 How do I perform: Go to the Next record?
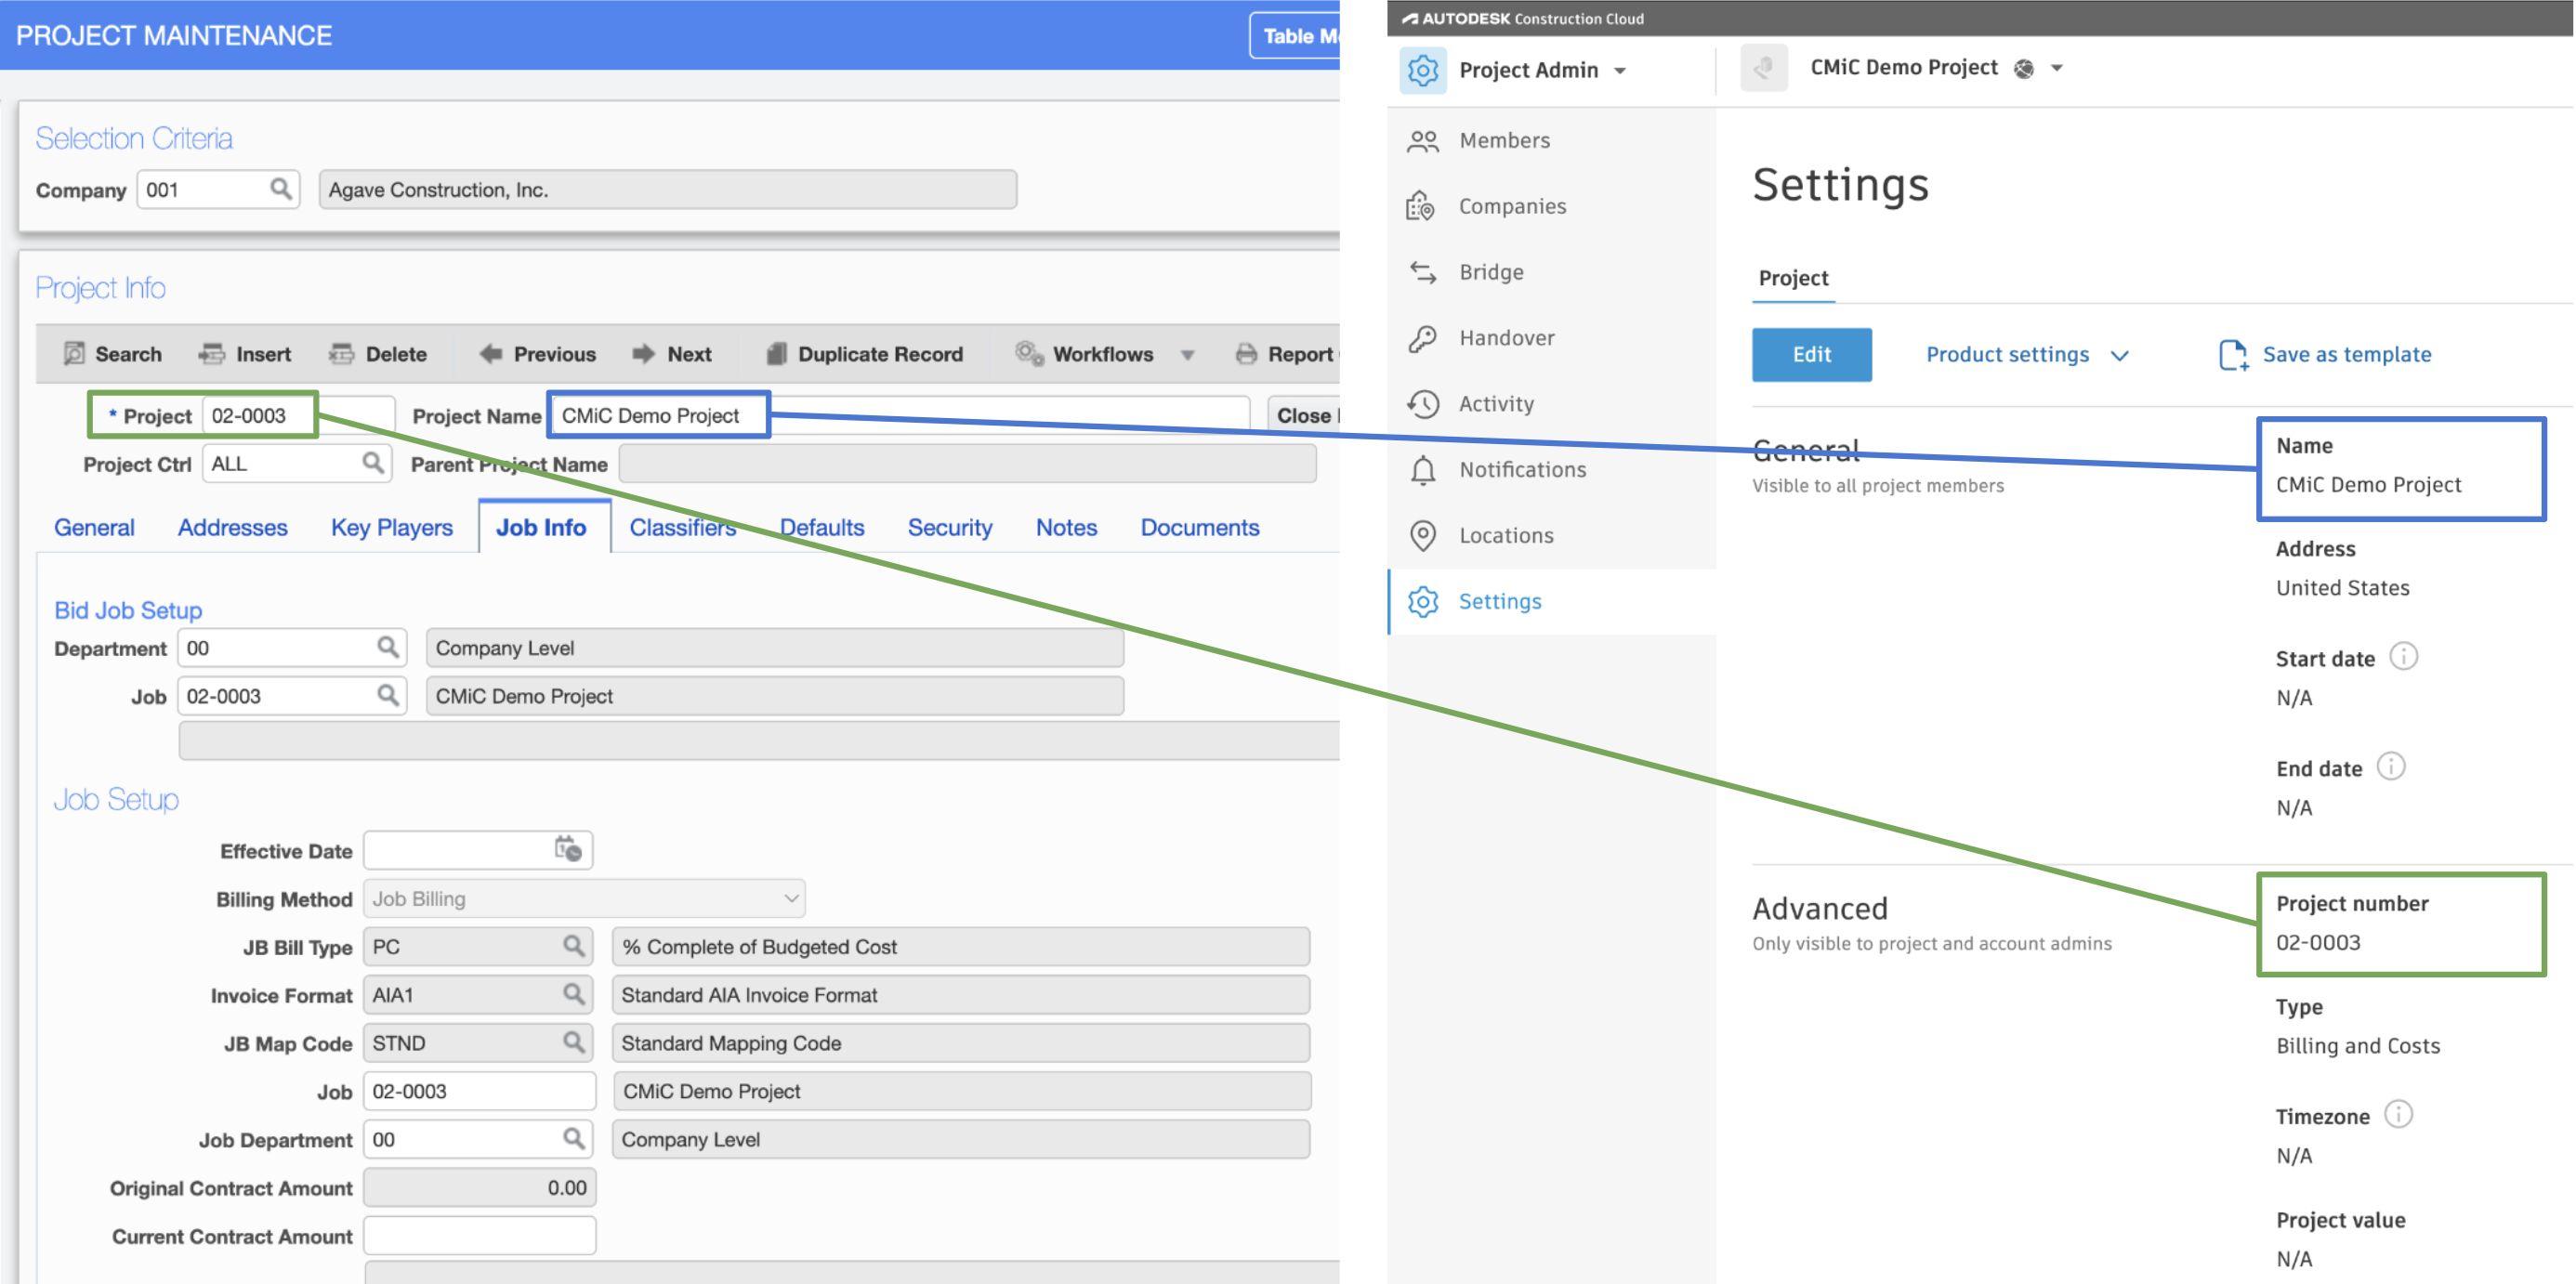[671, 354]
